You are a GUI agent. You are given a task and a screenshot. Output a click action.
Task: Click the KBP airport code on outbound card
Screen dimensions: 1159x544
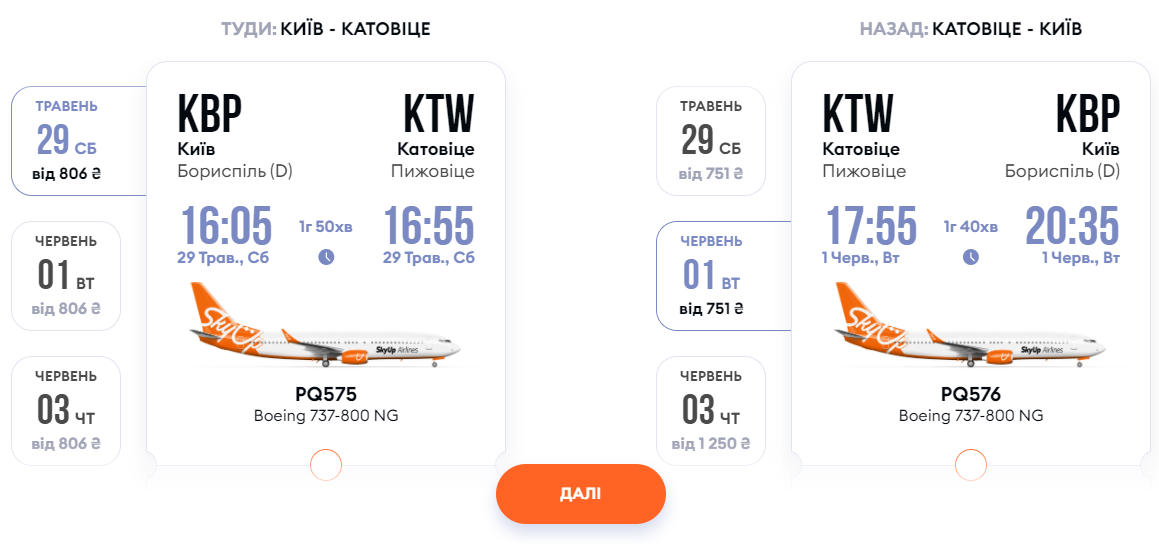coord(210,115)
